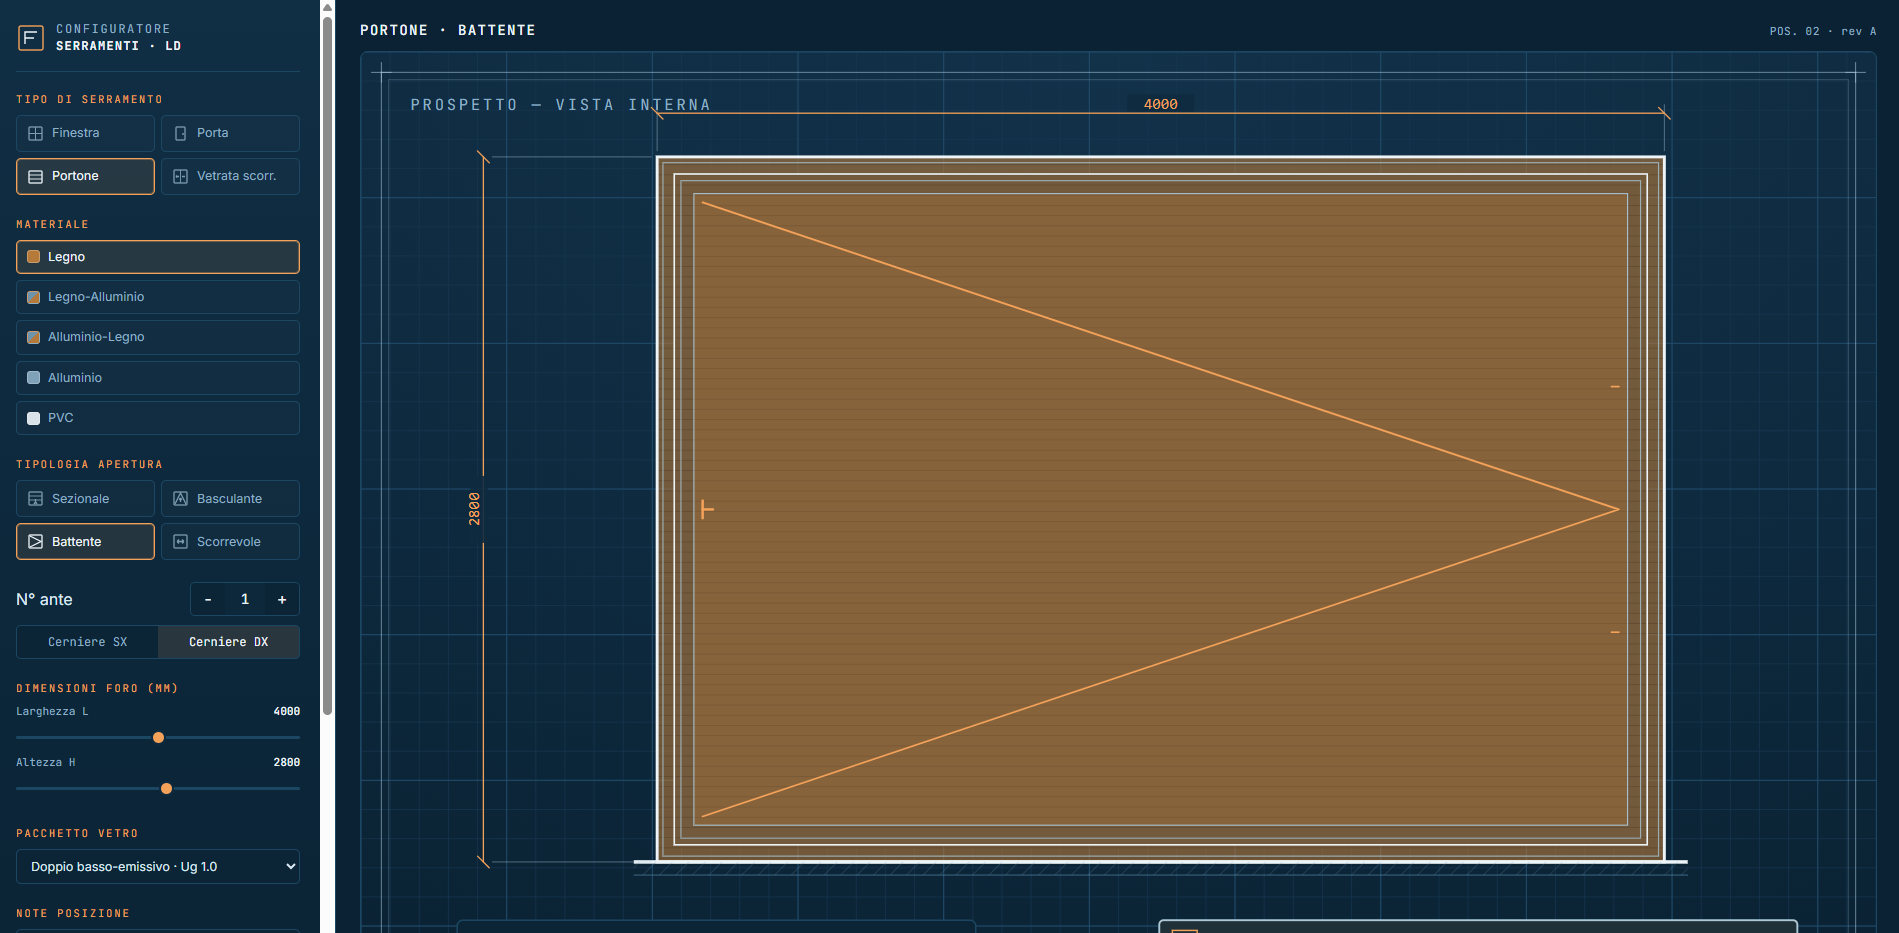Viewport: 1899px width, 933px height.
Task: Click the Larghezza L value 4000
Action: pos(287,712)
